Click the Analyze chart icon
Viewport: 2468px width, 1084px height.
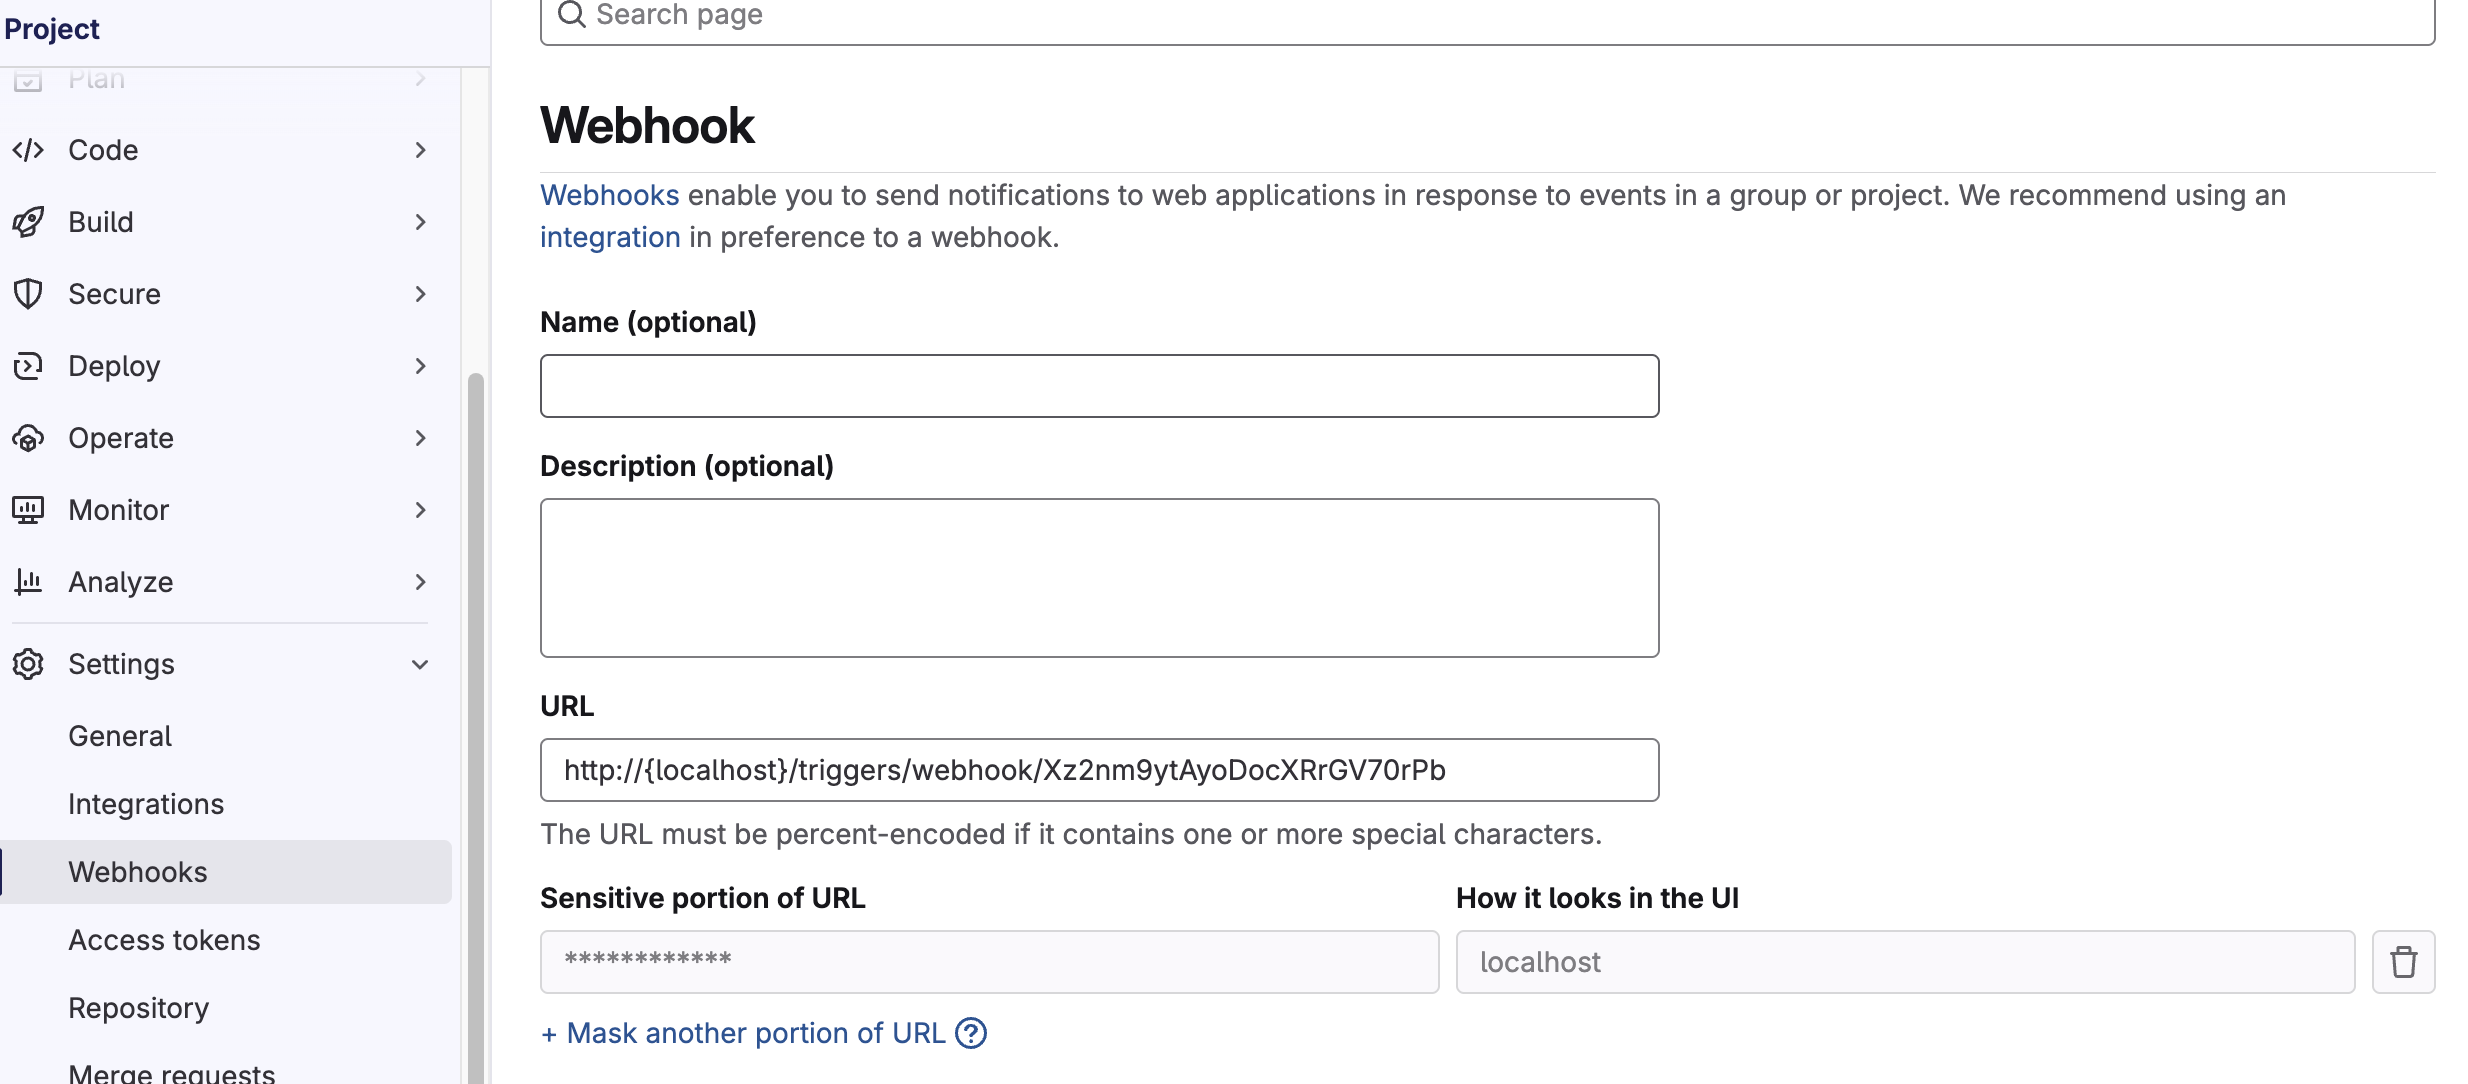click(28, 582)
